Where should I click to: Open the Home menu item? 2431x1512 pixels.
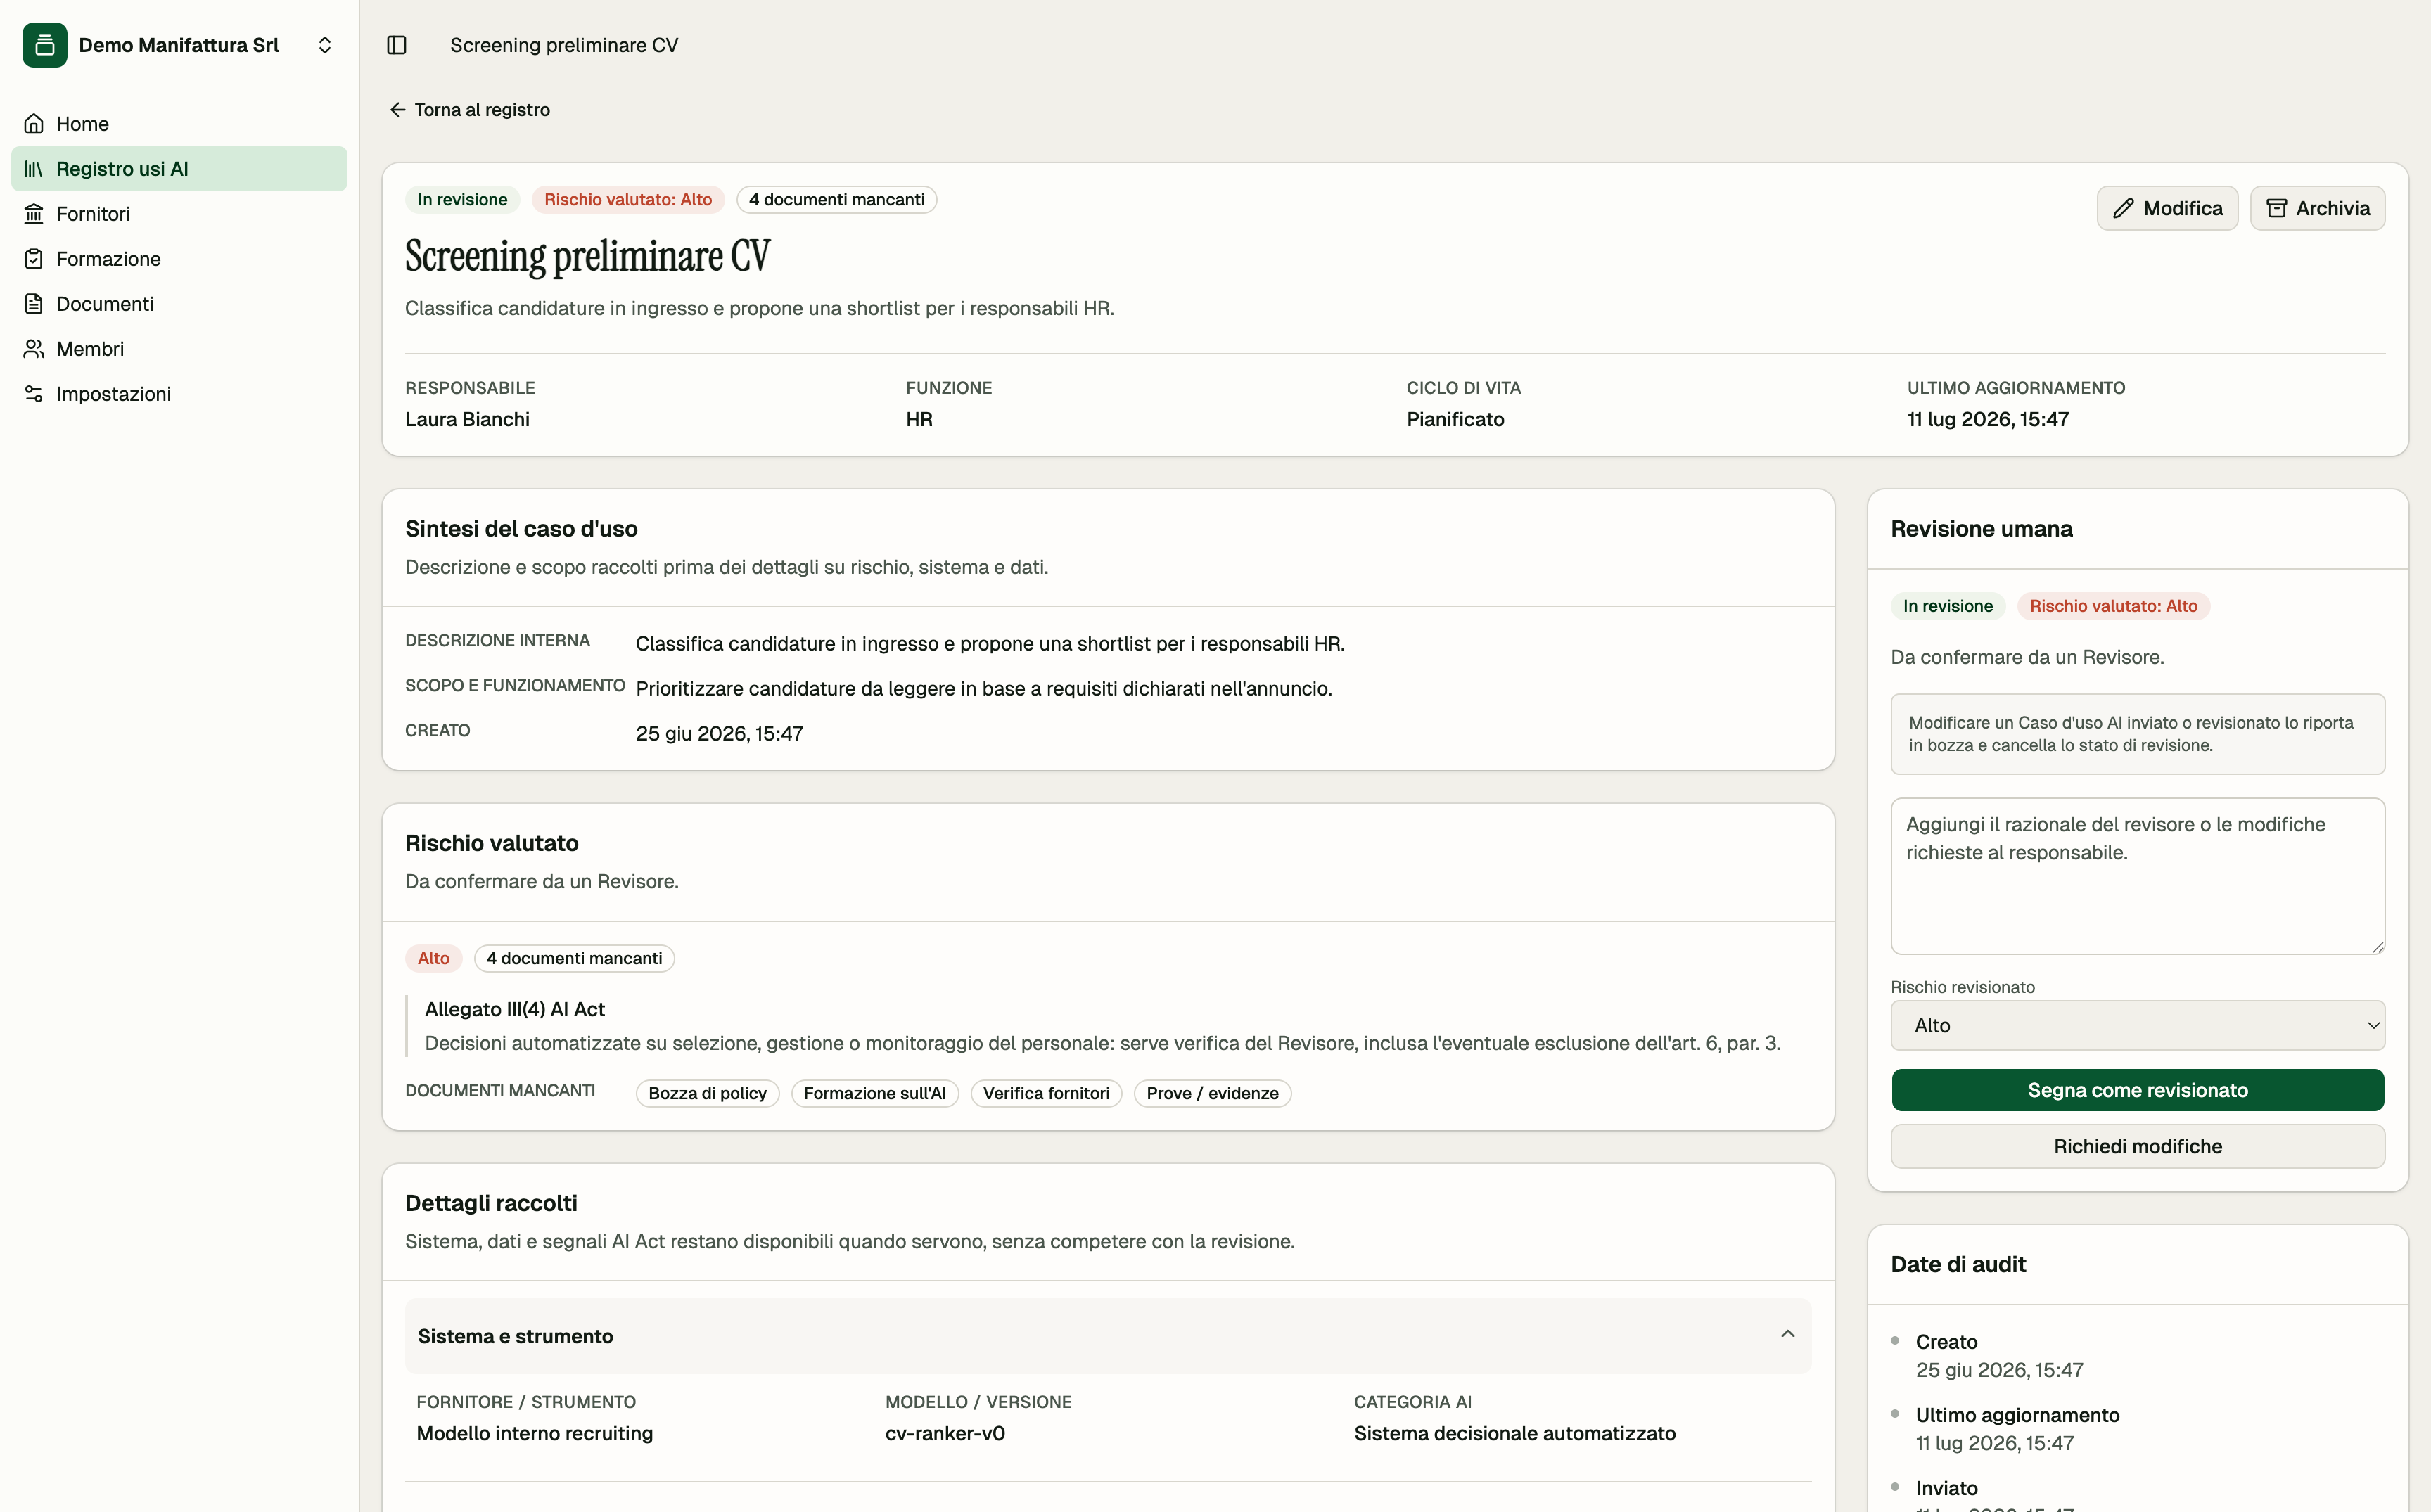coord(179,124)
